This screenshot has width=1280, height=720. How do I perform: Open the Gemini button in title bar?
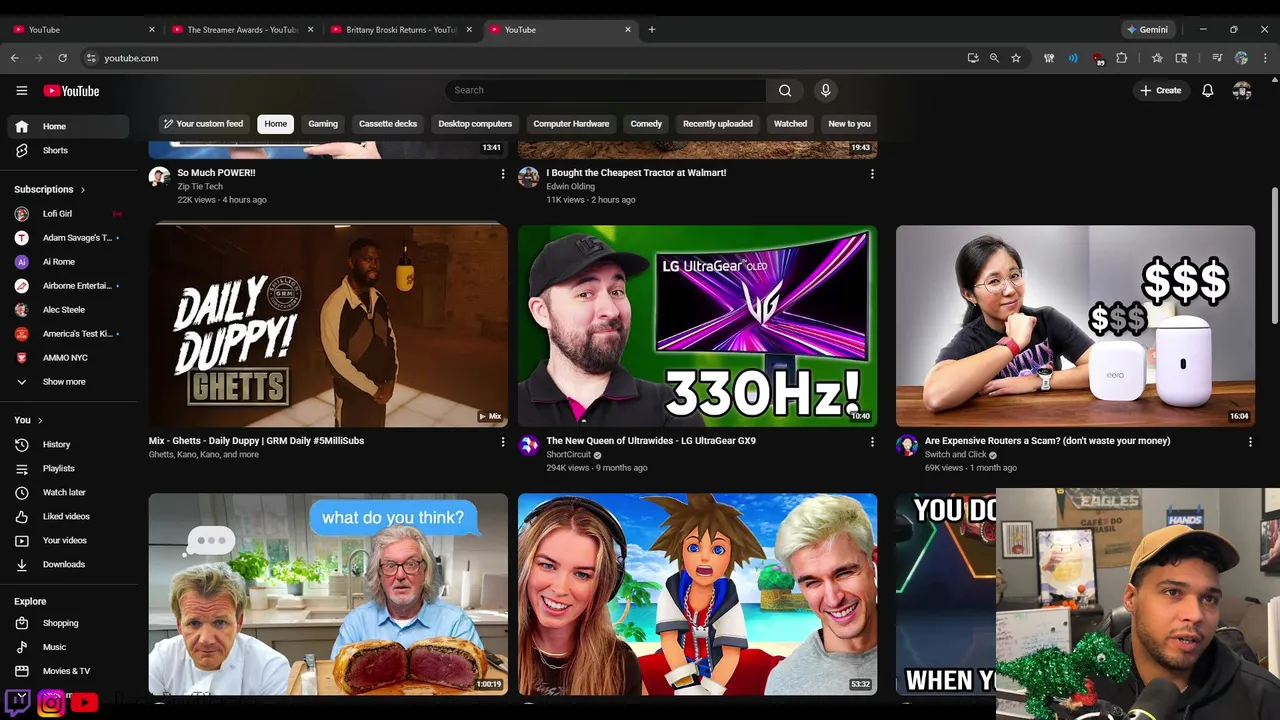[1147, 29]
